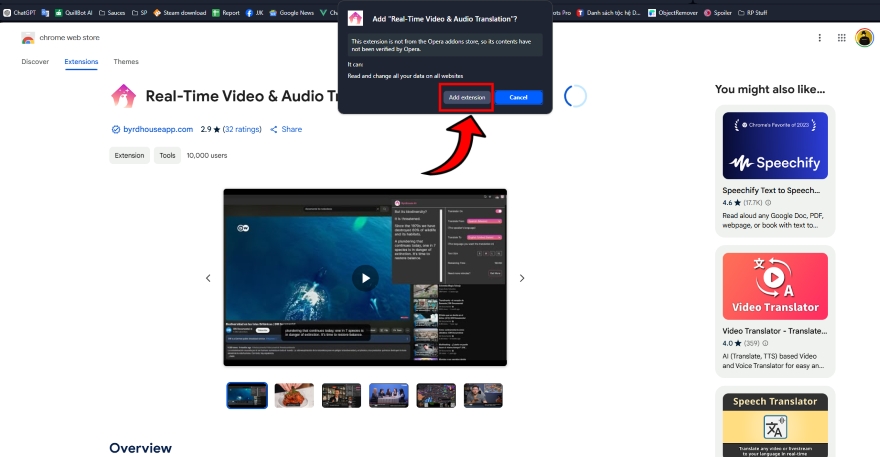The height and width of the screenshot is (457, 880).
Task: Switch to the Themes tab
Action: [126, 62]
